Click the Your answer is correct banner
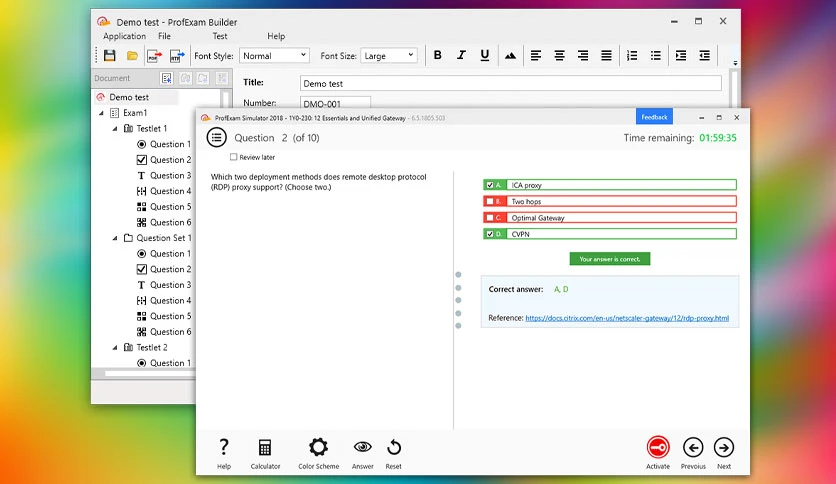 pos(610,259)
